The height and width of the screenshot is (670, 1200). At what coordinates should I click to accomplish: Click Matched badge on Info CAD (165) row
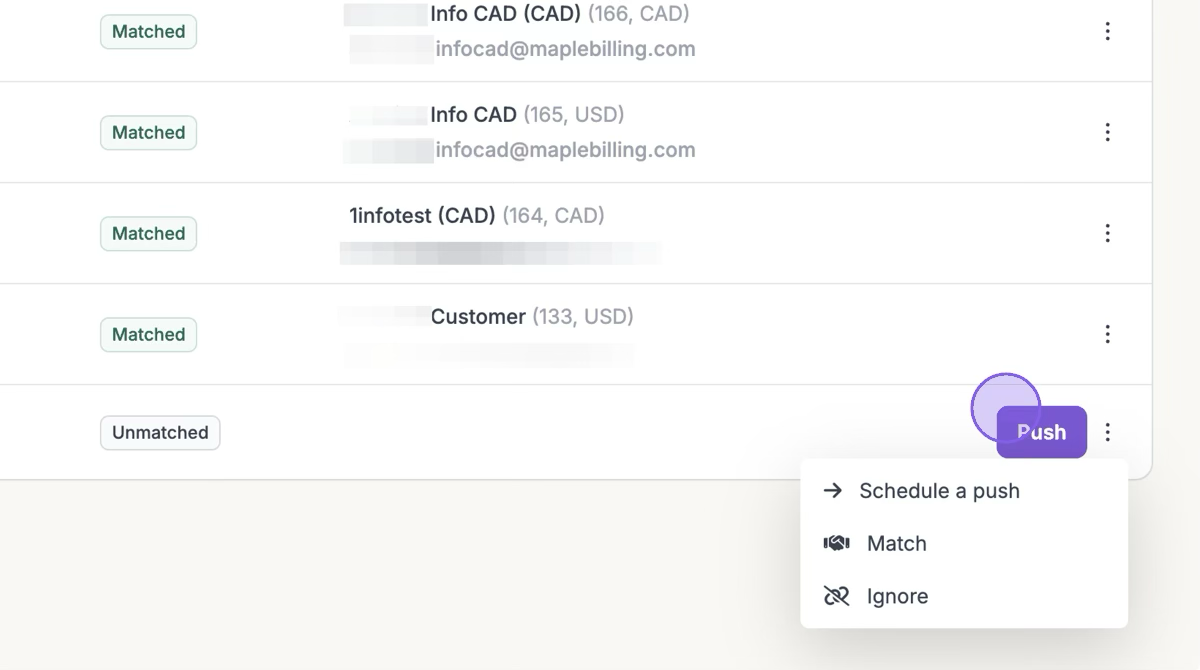coord(148,133)
